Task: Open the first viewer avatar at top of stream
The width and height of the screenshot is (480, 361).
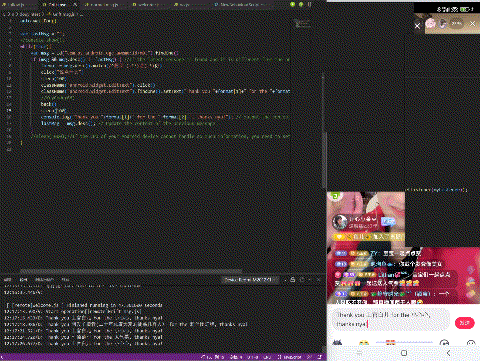Action: (431, 23)
